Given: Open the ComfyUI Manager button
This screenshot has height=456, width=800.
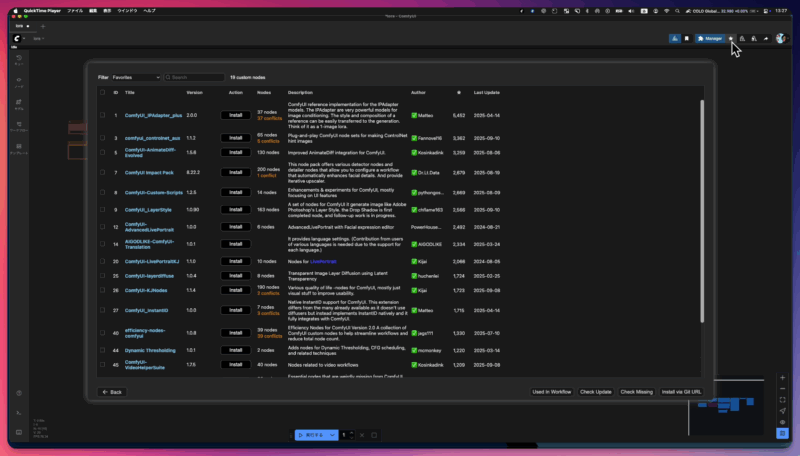Looking at the screenshot, I should point(710,38).
